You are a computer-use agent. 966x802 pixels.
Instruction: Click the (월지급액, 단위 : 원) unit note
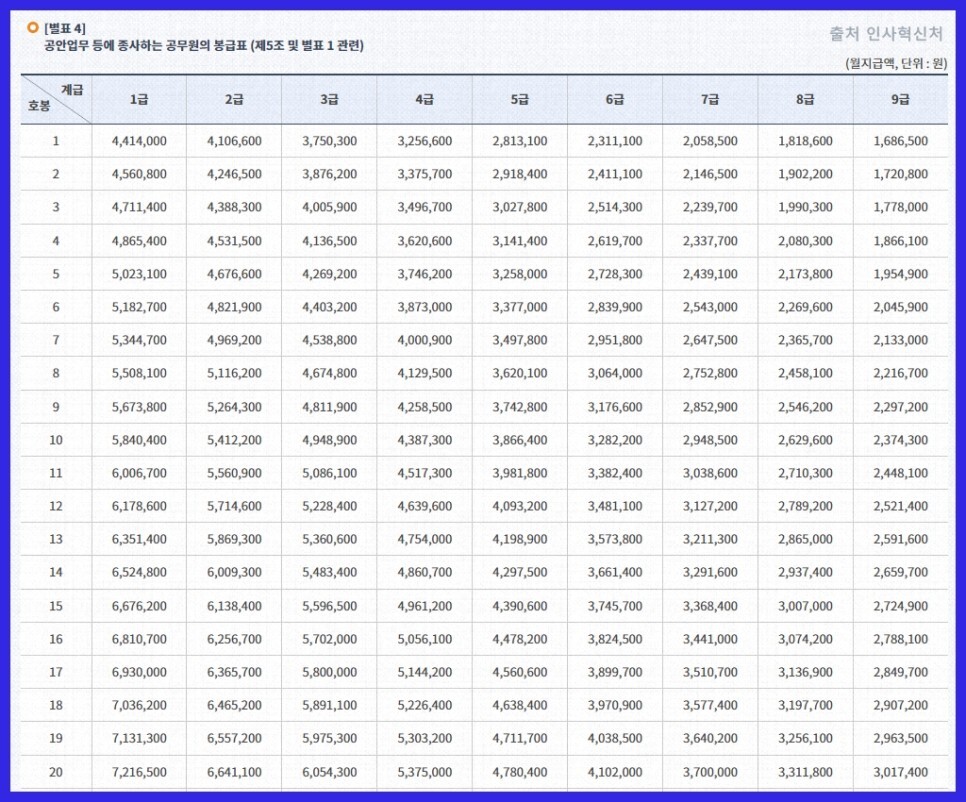896,63
